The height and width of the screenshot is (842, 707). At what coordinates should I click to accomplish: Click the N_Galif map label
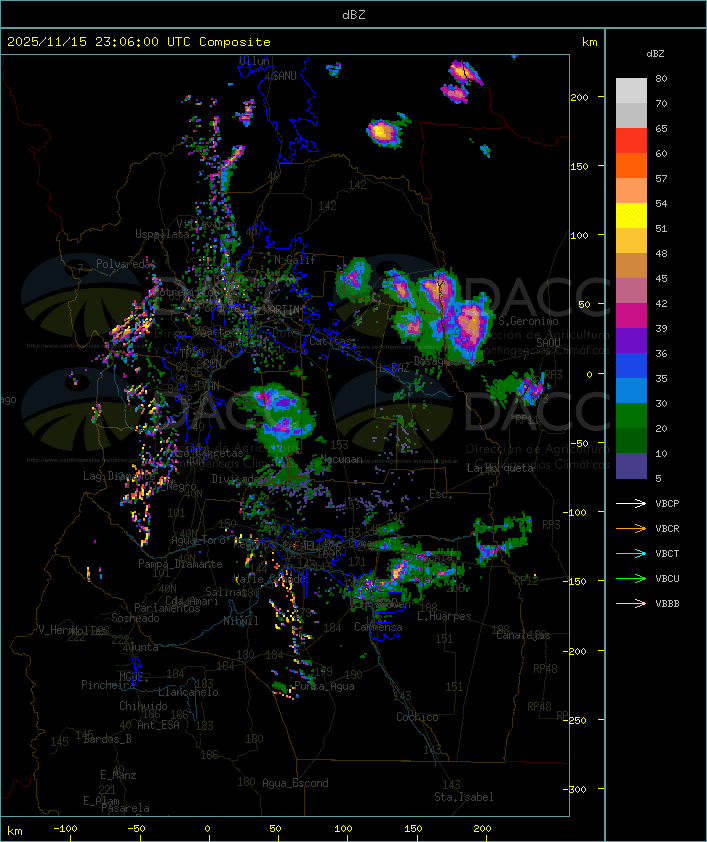[295, 260]
